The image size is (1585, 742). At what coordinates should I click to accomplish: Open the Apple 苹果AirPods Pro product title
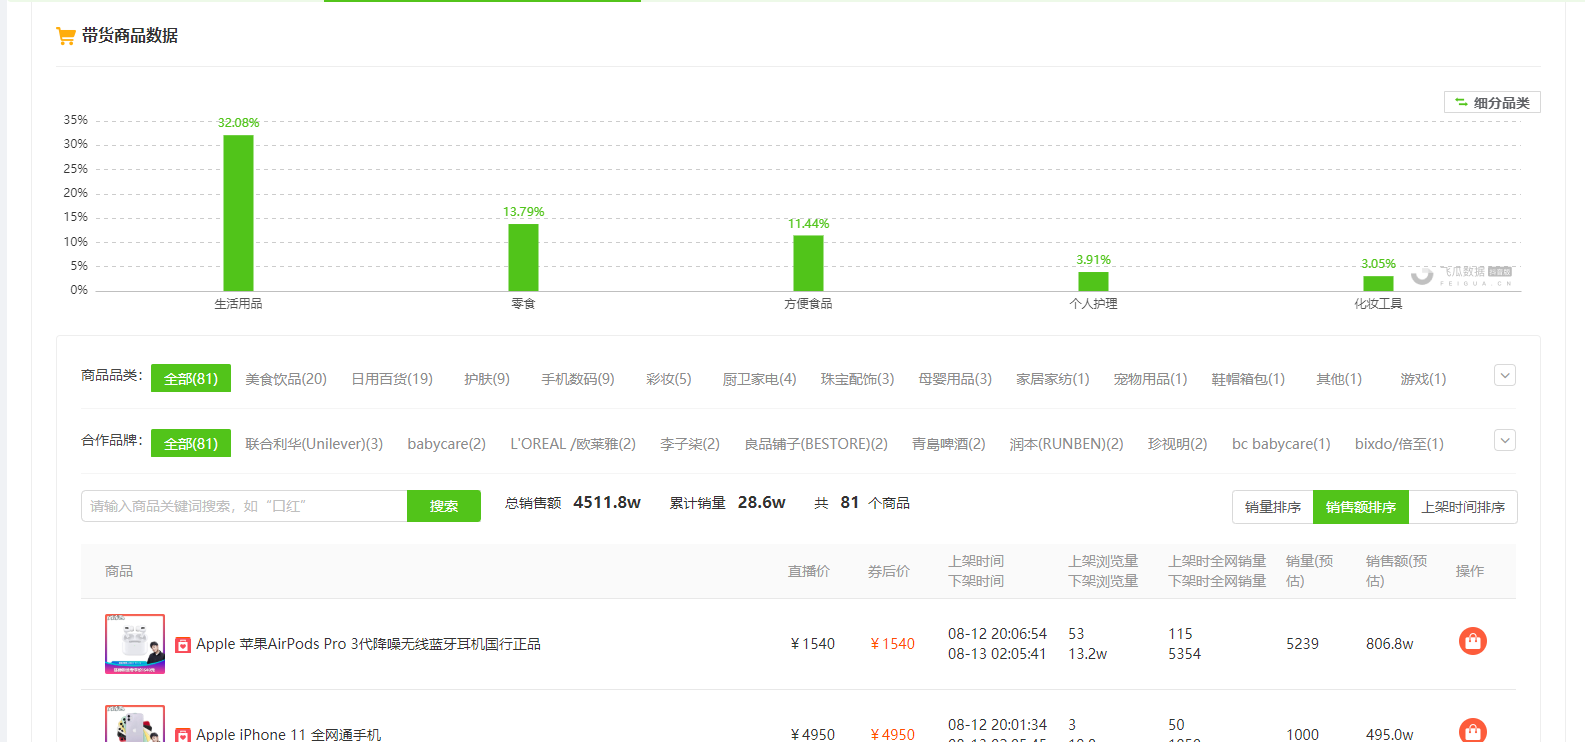pyautogui.click(x=368, y=644)
